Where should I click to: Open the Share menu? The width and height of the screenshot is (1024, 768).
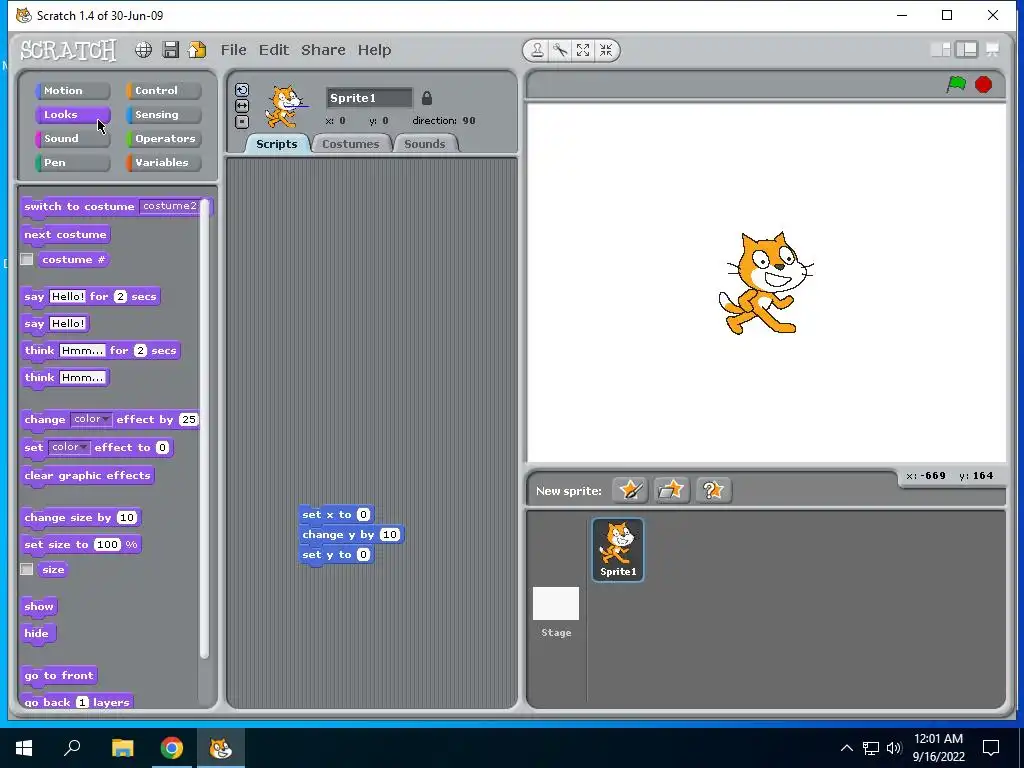click(x=323, y=50)
